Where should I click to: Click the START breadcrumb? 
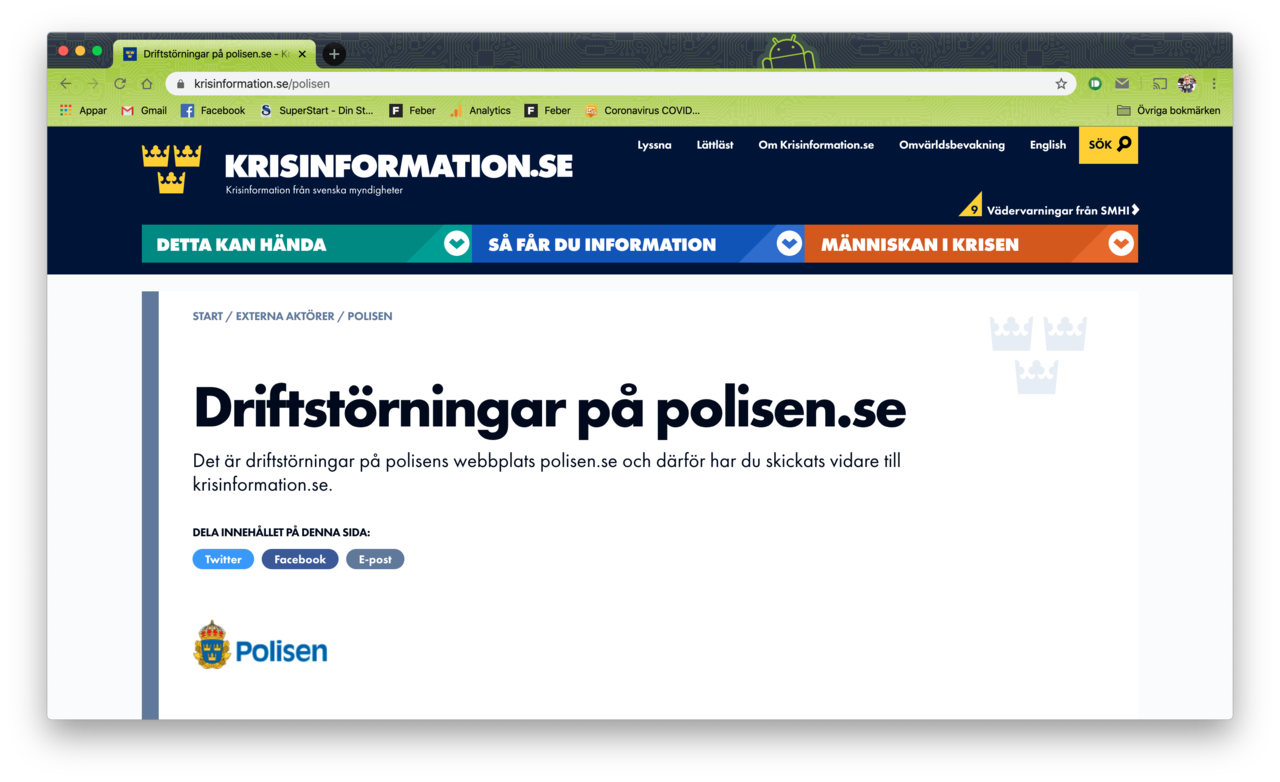tap(208, 316)
